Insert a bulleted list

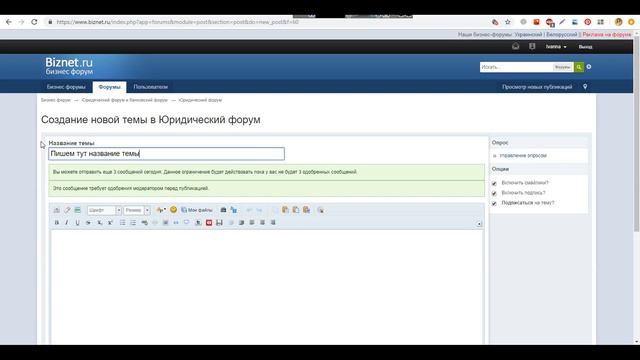click(122, 222)
